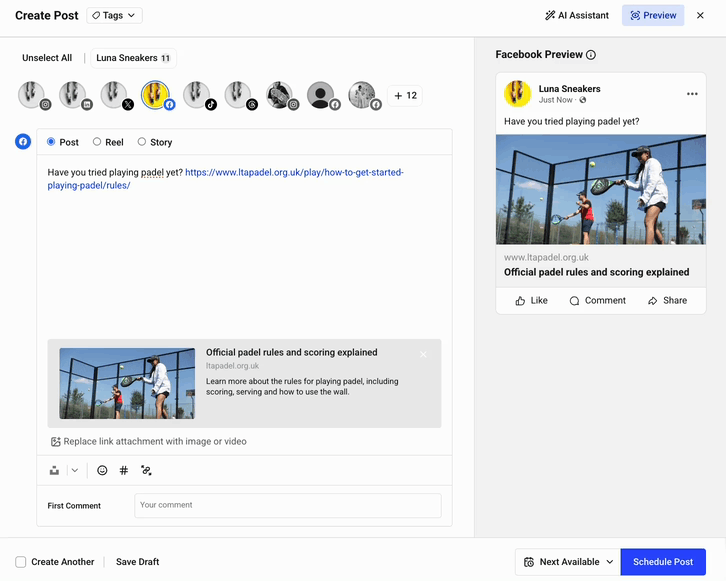Image resolution: width=726 pixels, height=581 pixels.
Task: Click link card description about padel rules
Action: [302, 387]
